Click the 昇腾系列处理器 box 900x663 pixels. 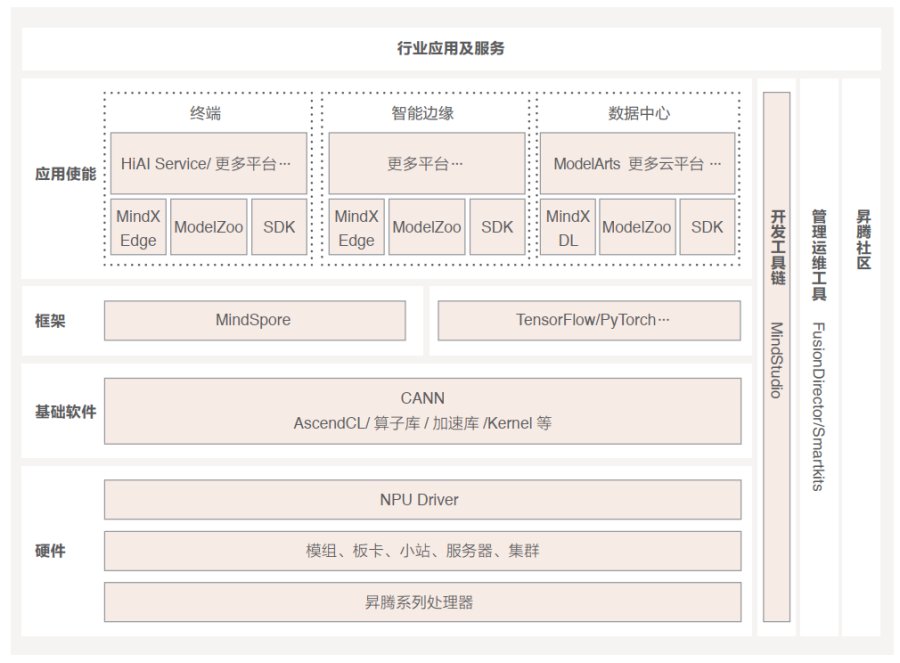[422, 602]
